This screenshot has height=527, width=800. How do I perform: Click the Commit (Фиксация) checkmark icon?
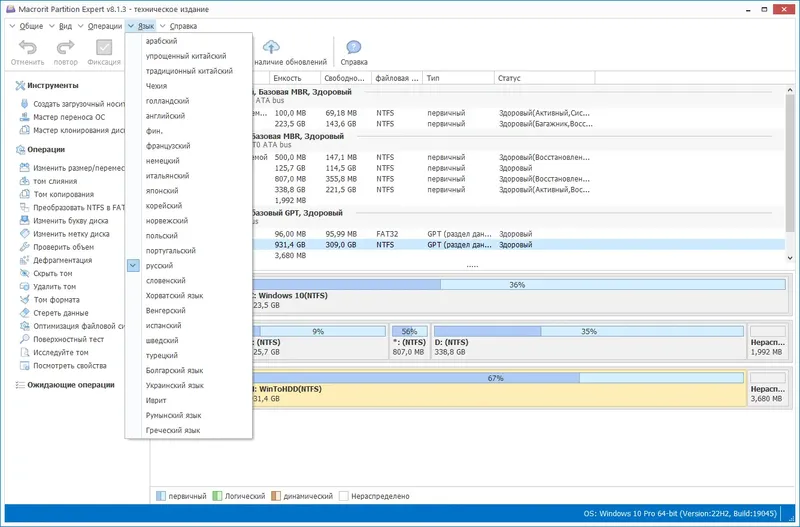tap(103, 48)
